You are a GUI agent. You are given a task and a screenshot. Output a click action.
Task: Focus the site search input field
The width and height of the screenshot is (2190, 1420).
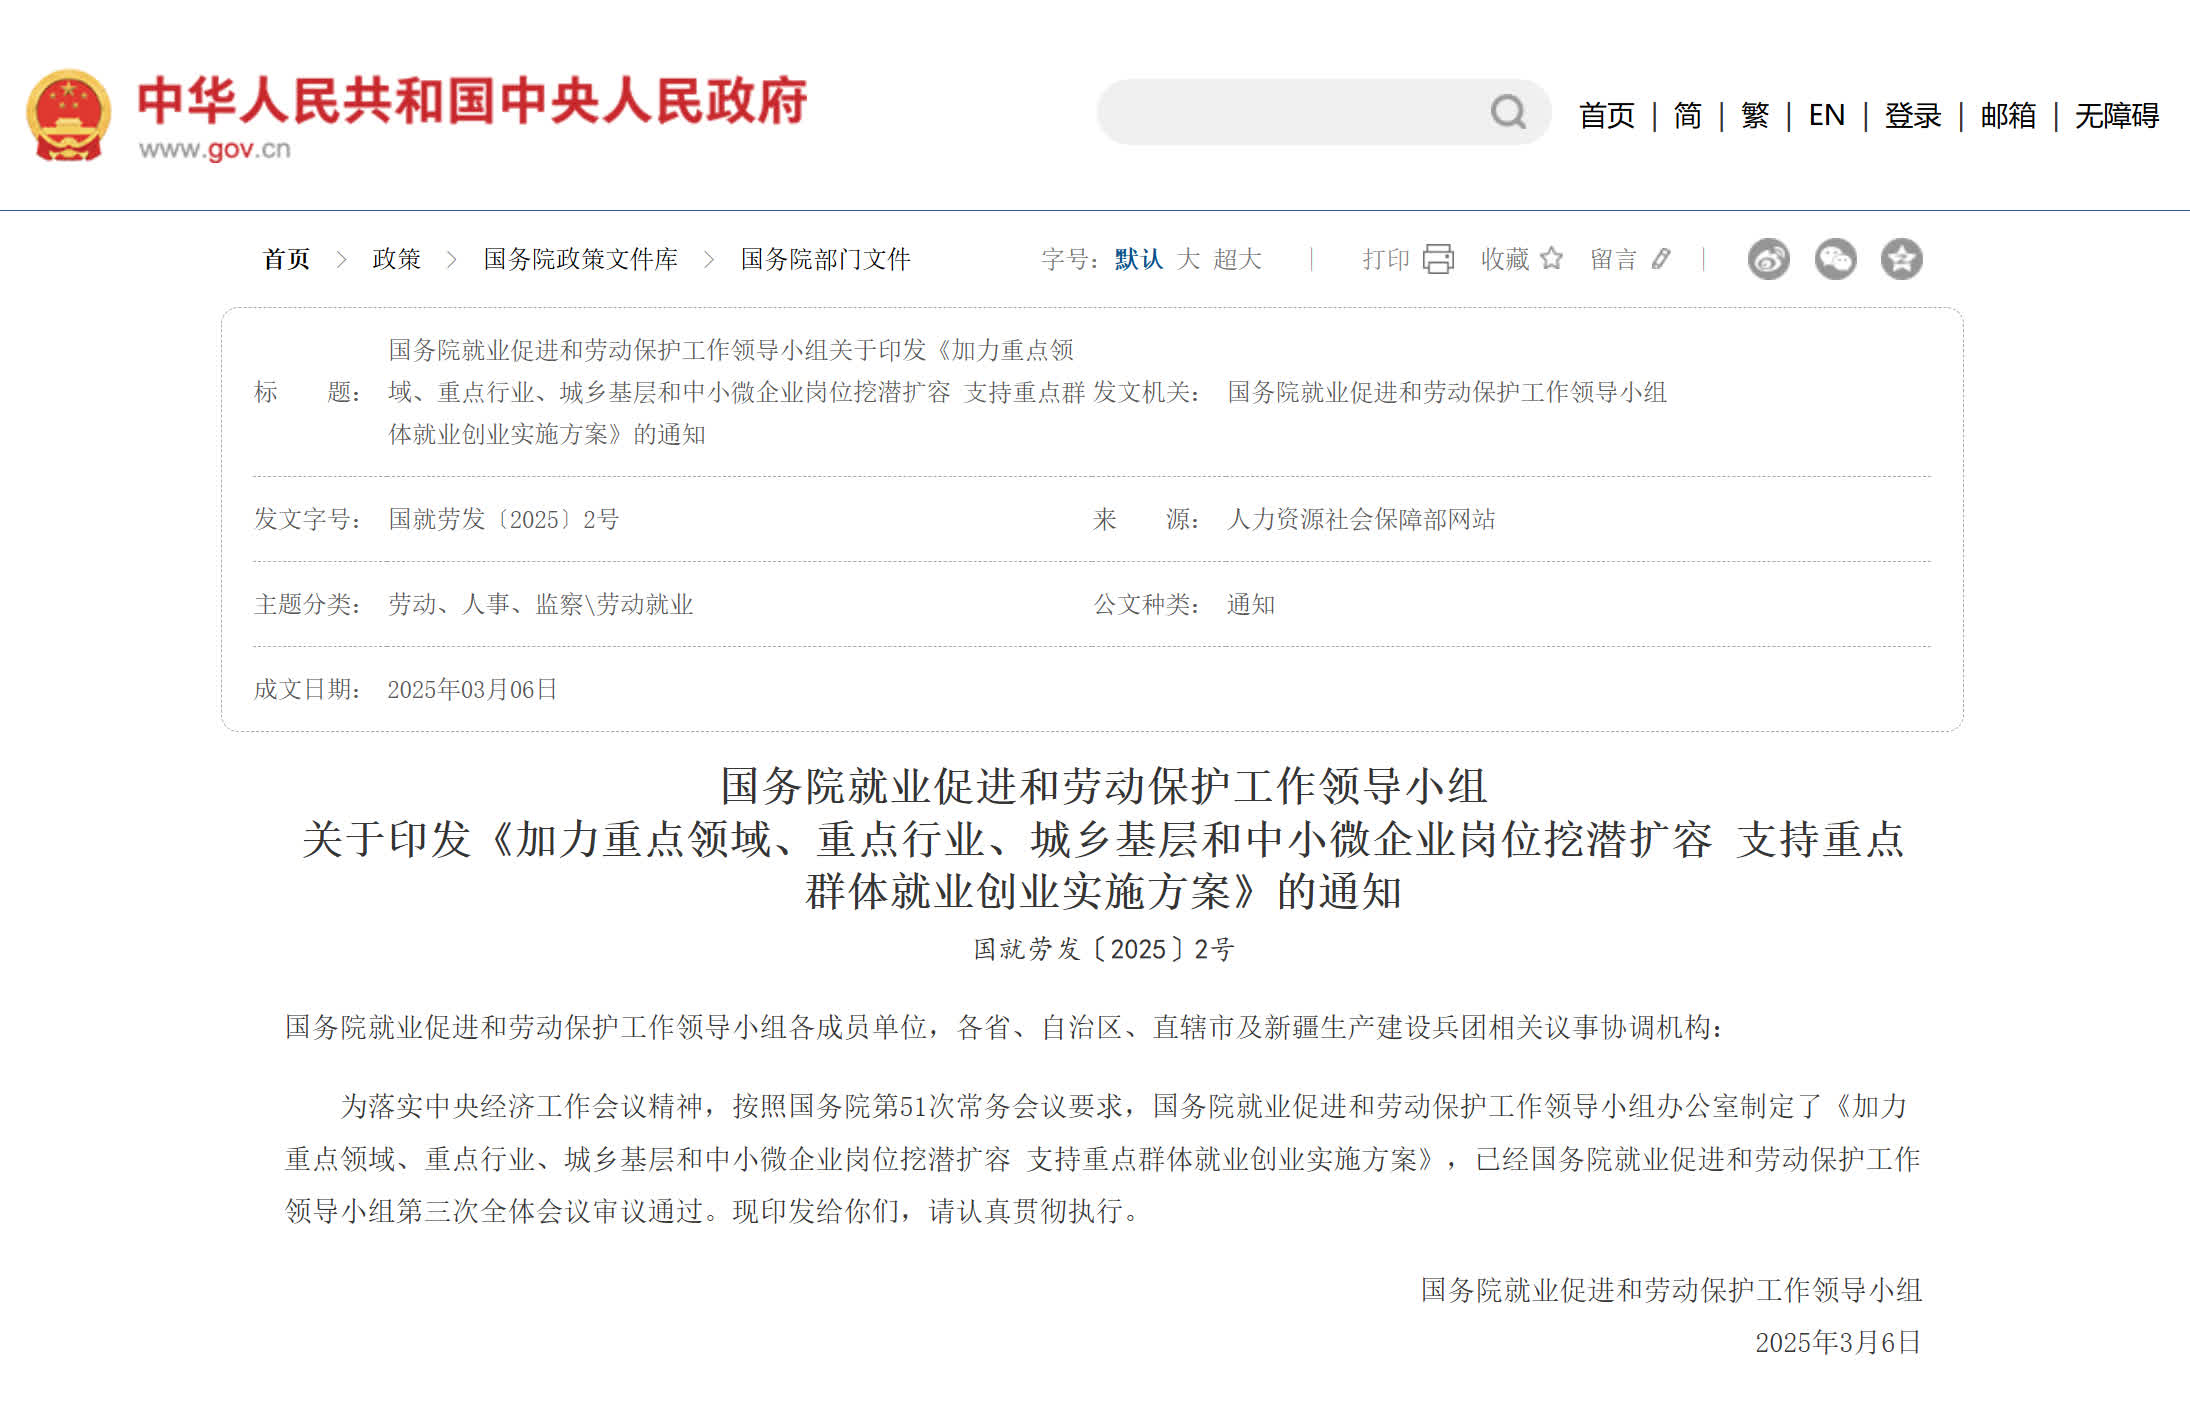(x=1290, y=112)
